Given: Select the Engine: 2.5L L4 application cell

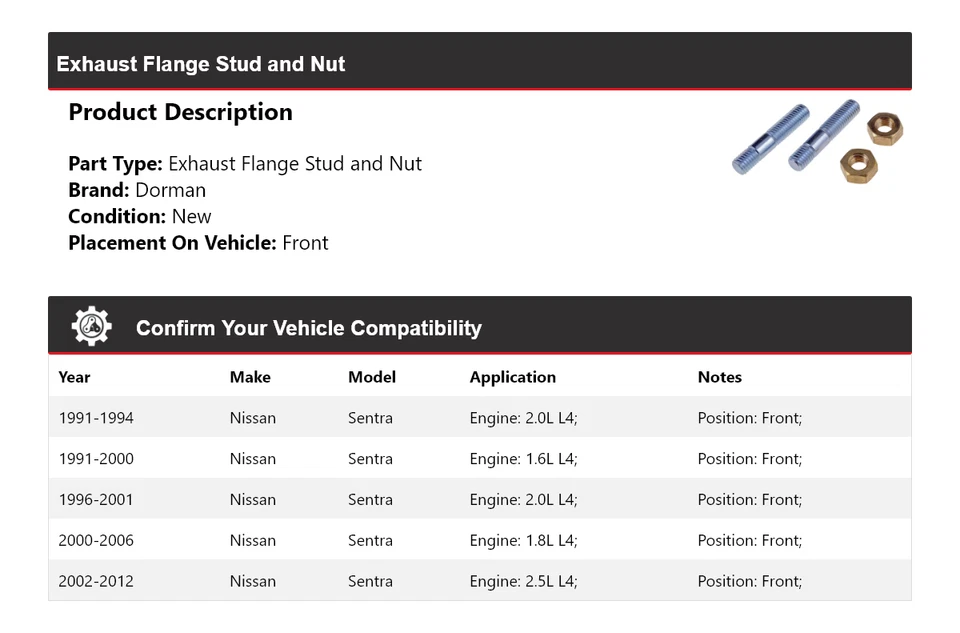Looking at the screenshot, I should point(523,581).
